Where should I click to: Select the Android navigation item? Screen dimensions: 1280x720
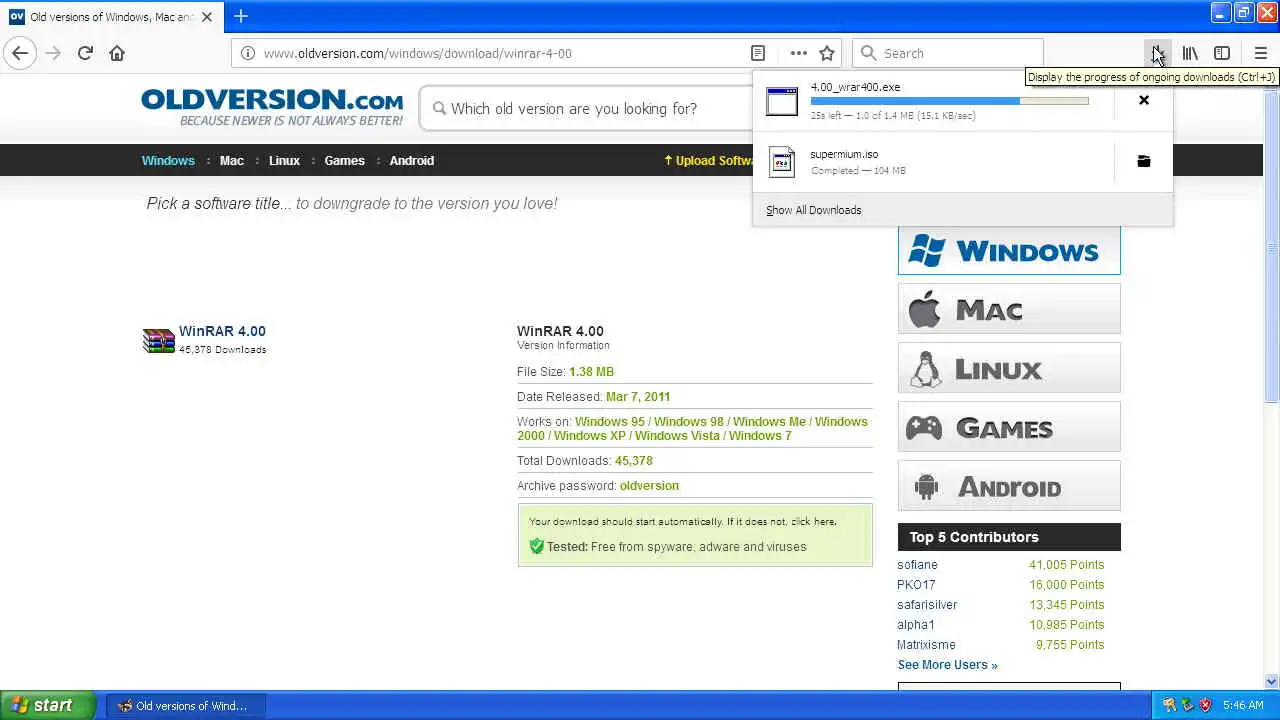[411, 160]
